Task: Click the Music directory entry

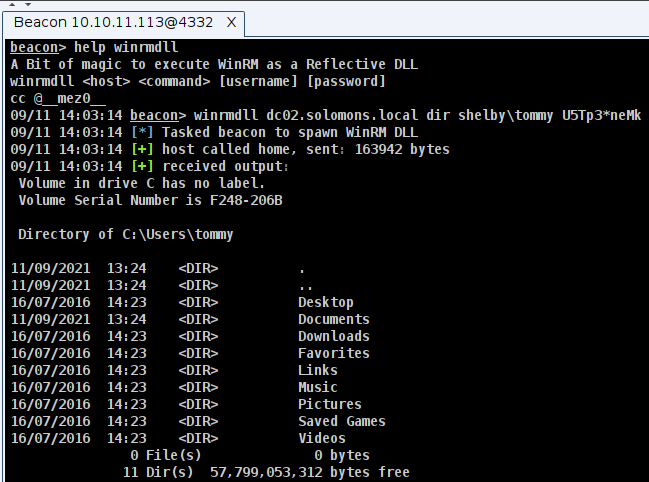Action: tap(317, 387)
